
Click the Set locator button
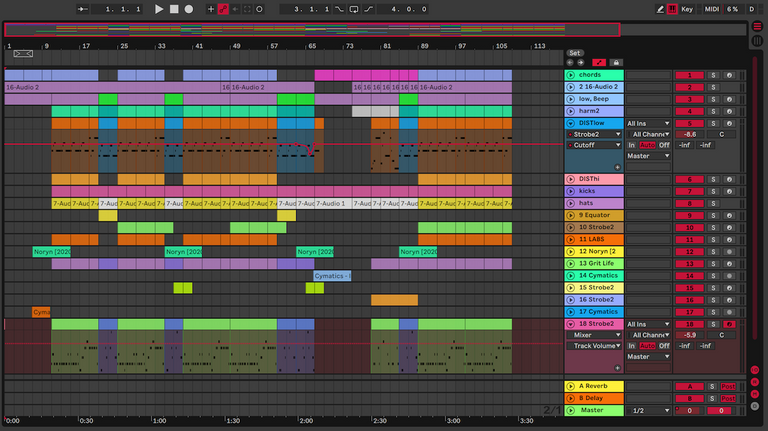click(x=575, y=53)
